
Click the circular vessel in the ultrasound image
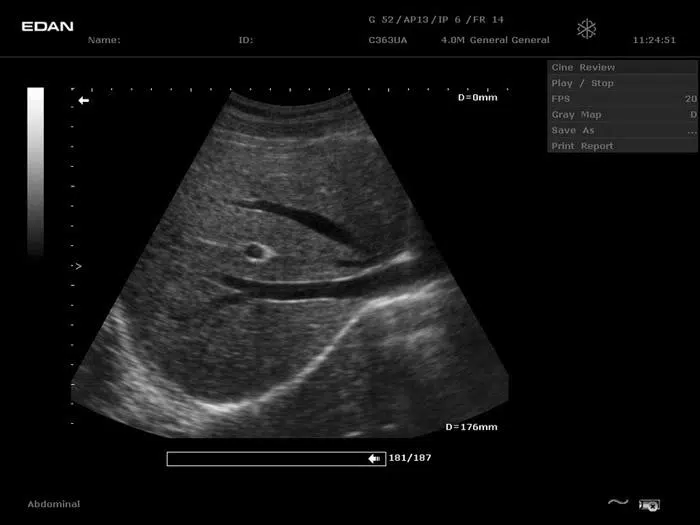(x=255, y=251)
